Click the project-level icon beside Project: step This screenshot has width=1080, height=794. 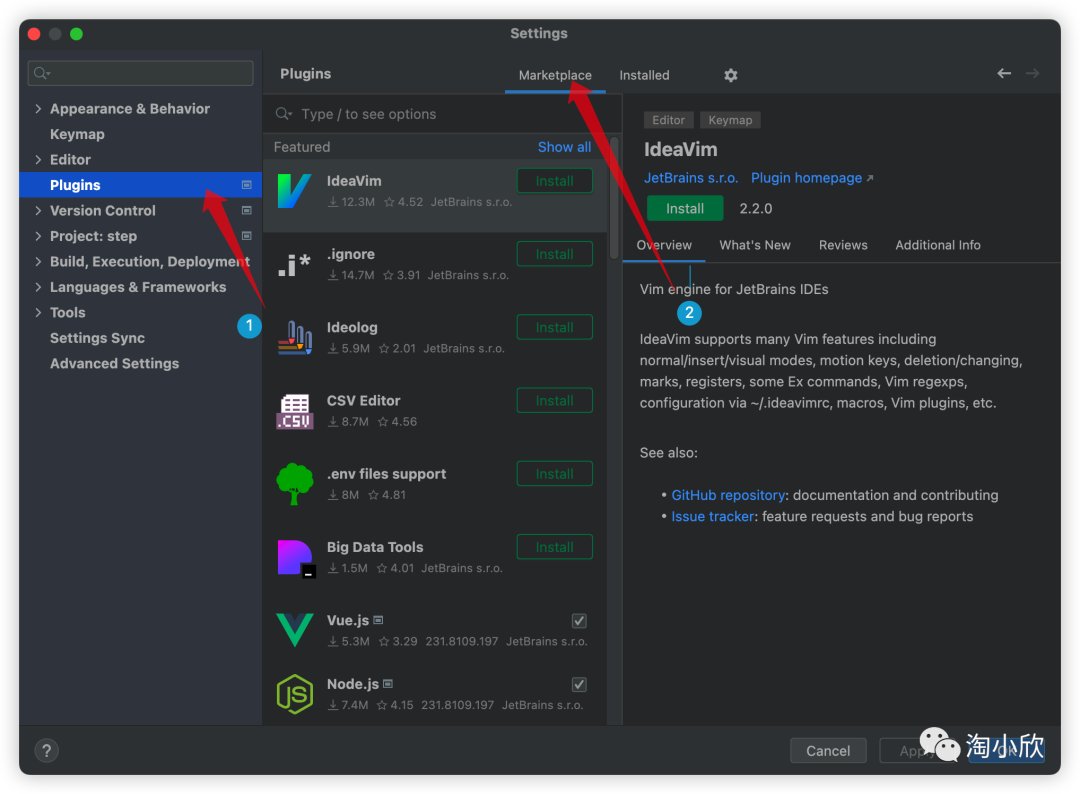coord(247,236)
